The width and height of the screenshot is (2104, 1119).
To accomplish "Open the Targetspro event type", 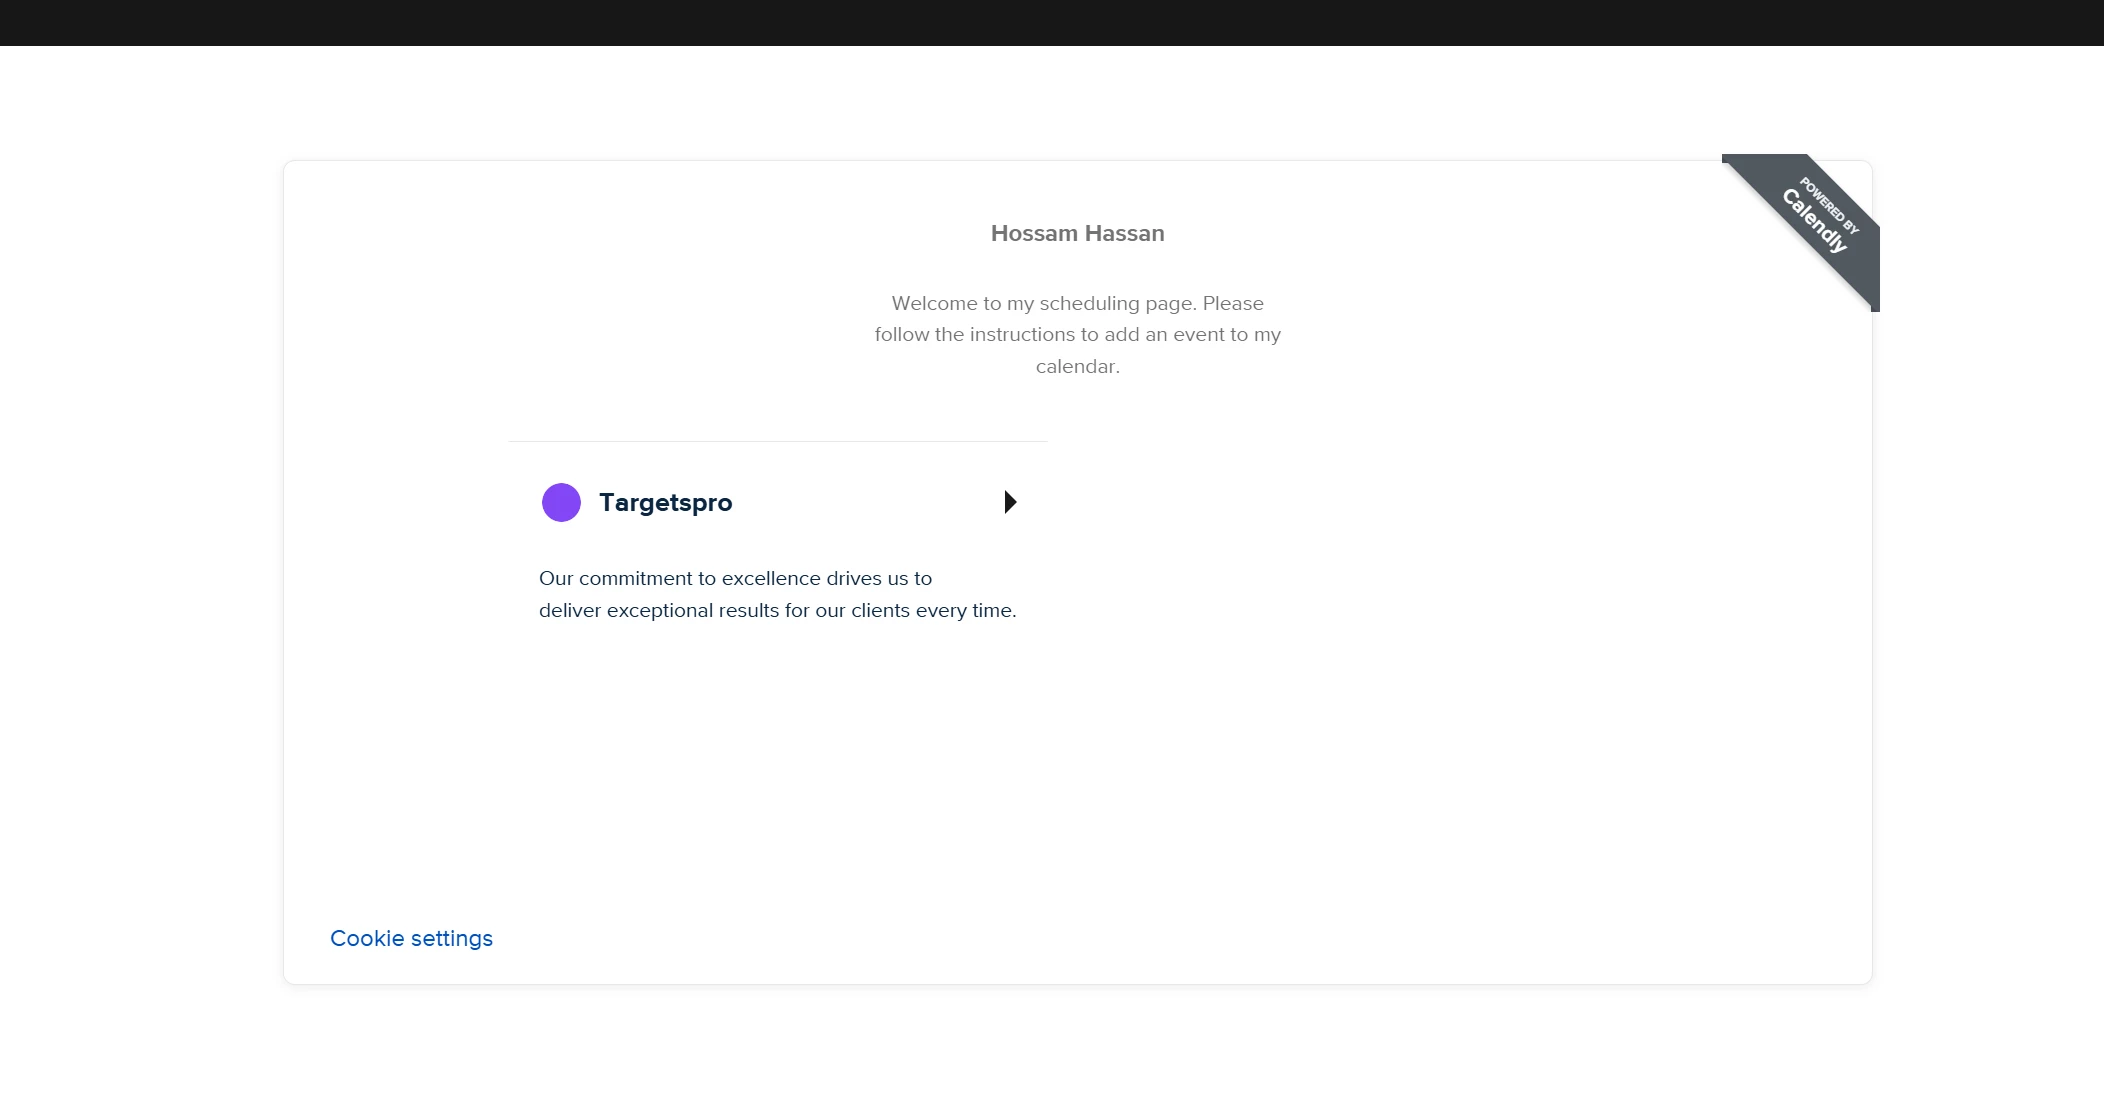I will [x=665, y=503].
